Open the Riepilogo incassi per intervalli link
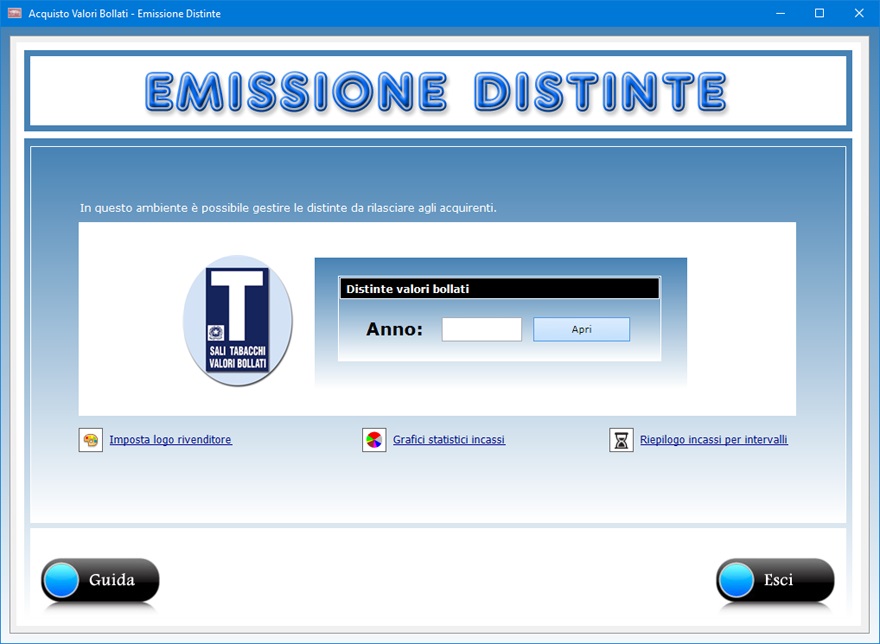 point(714,440)
